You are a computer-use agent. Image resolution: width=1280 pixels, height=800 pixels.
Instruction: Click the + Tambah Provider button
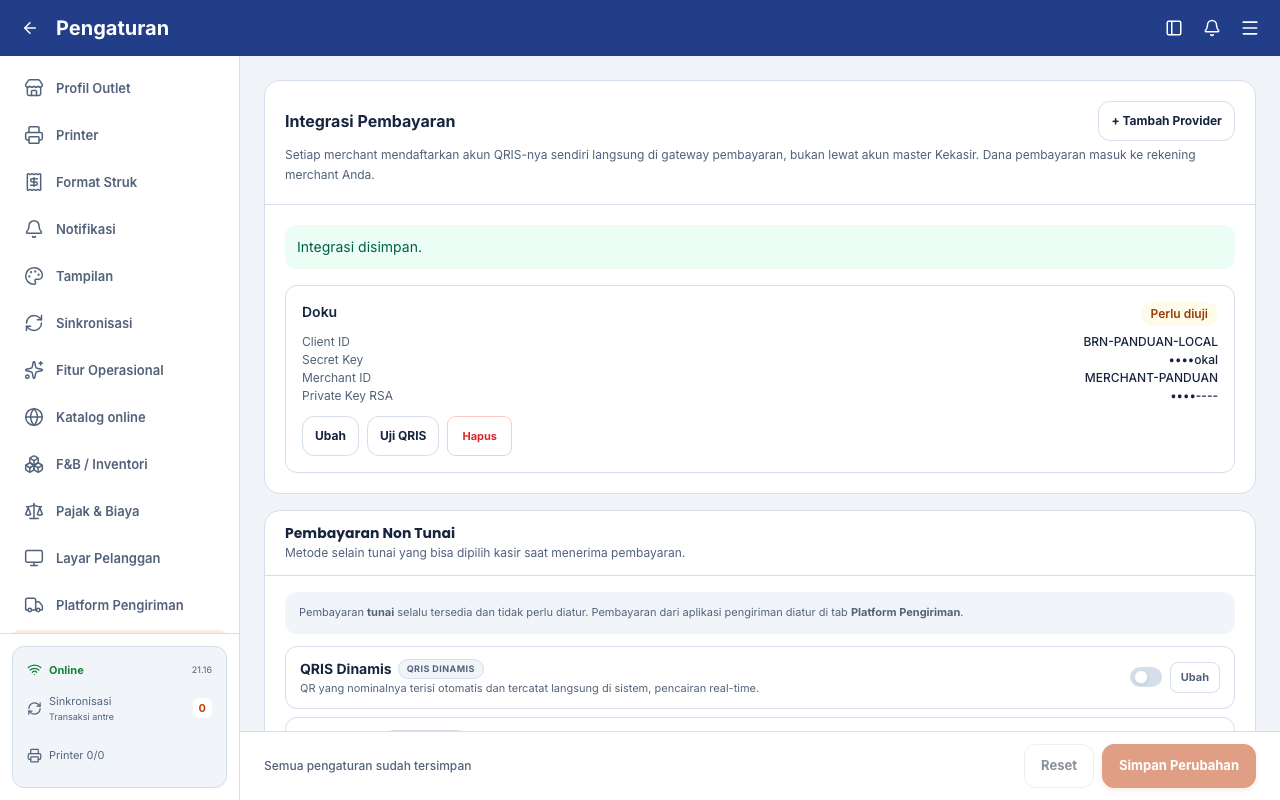1166,121
